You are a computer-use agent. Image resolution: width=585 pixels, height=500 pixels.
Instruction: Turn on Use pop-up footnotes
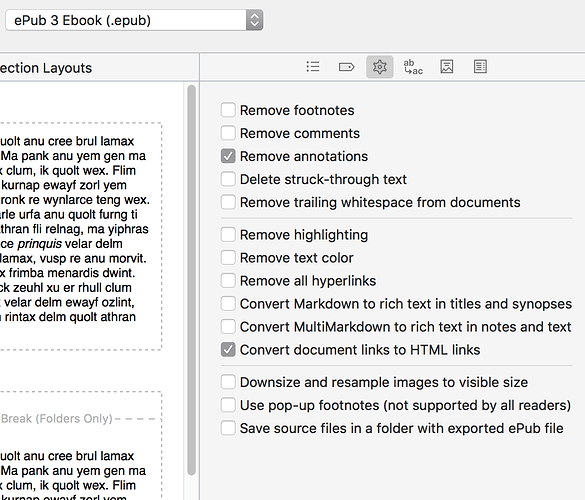point(228,405)
